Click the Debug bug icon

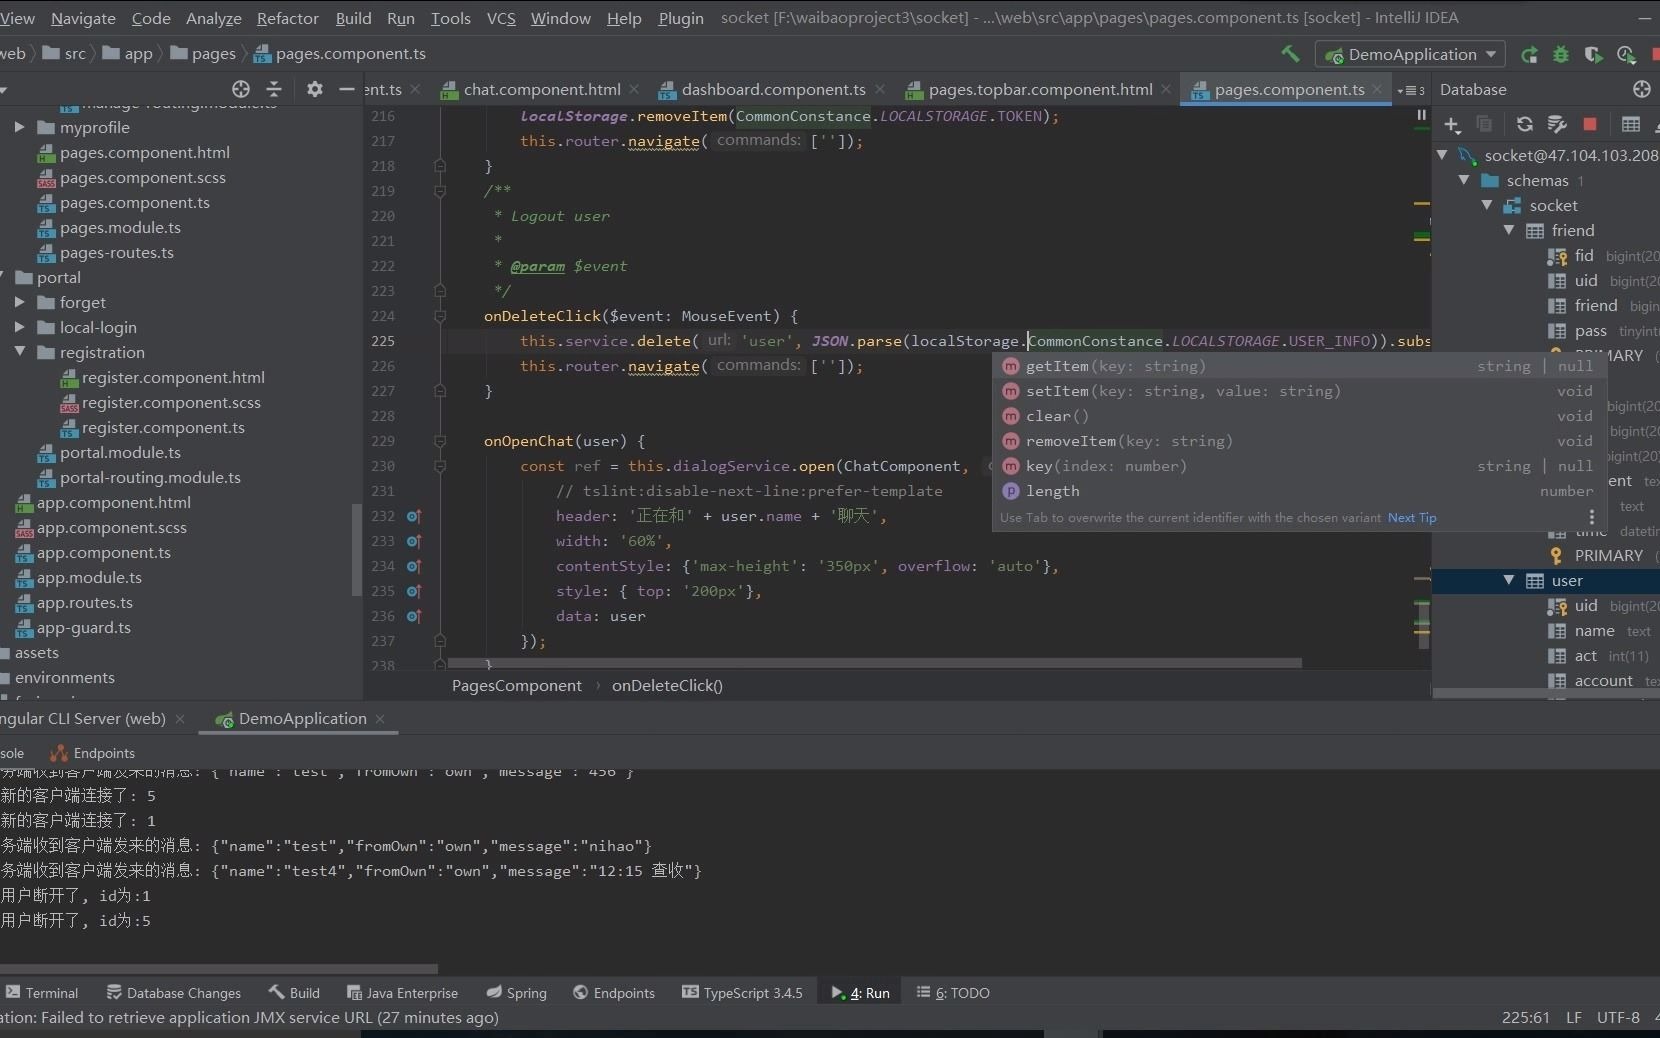point(1561,55)
